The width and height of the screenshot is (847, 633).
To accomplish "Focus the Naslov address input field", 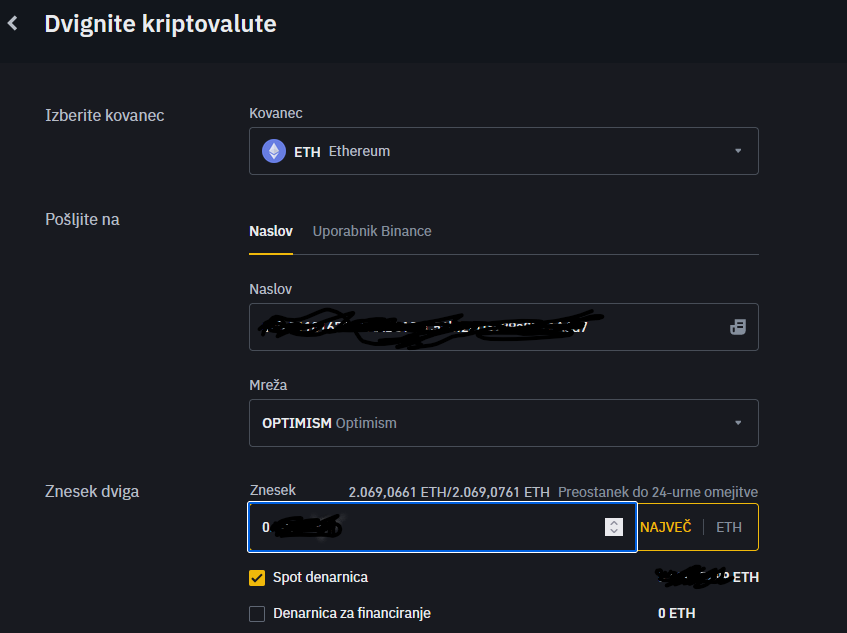I will pos(503,327).
